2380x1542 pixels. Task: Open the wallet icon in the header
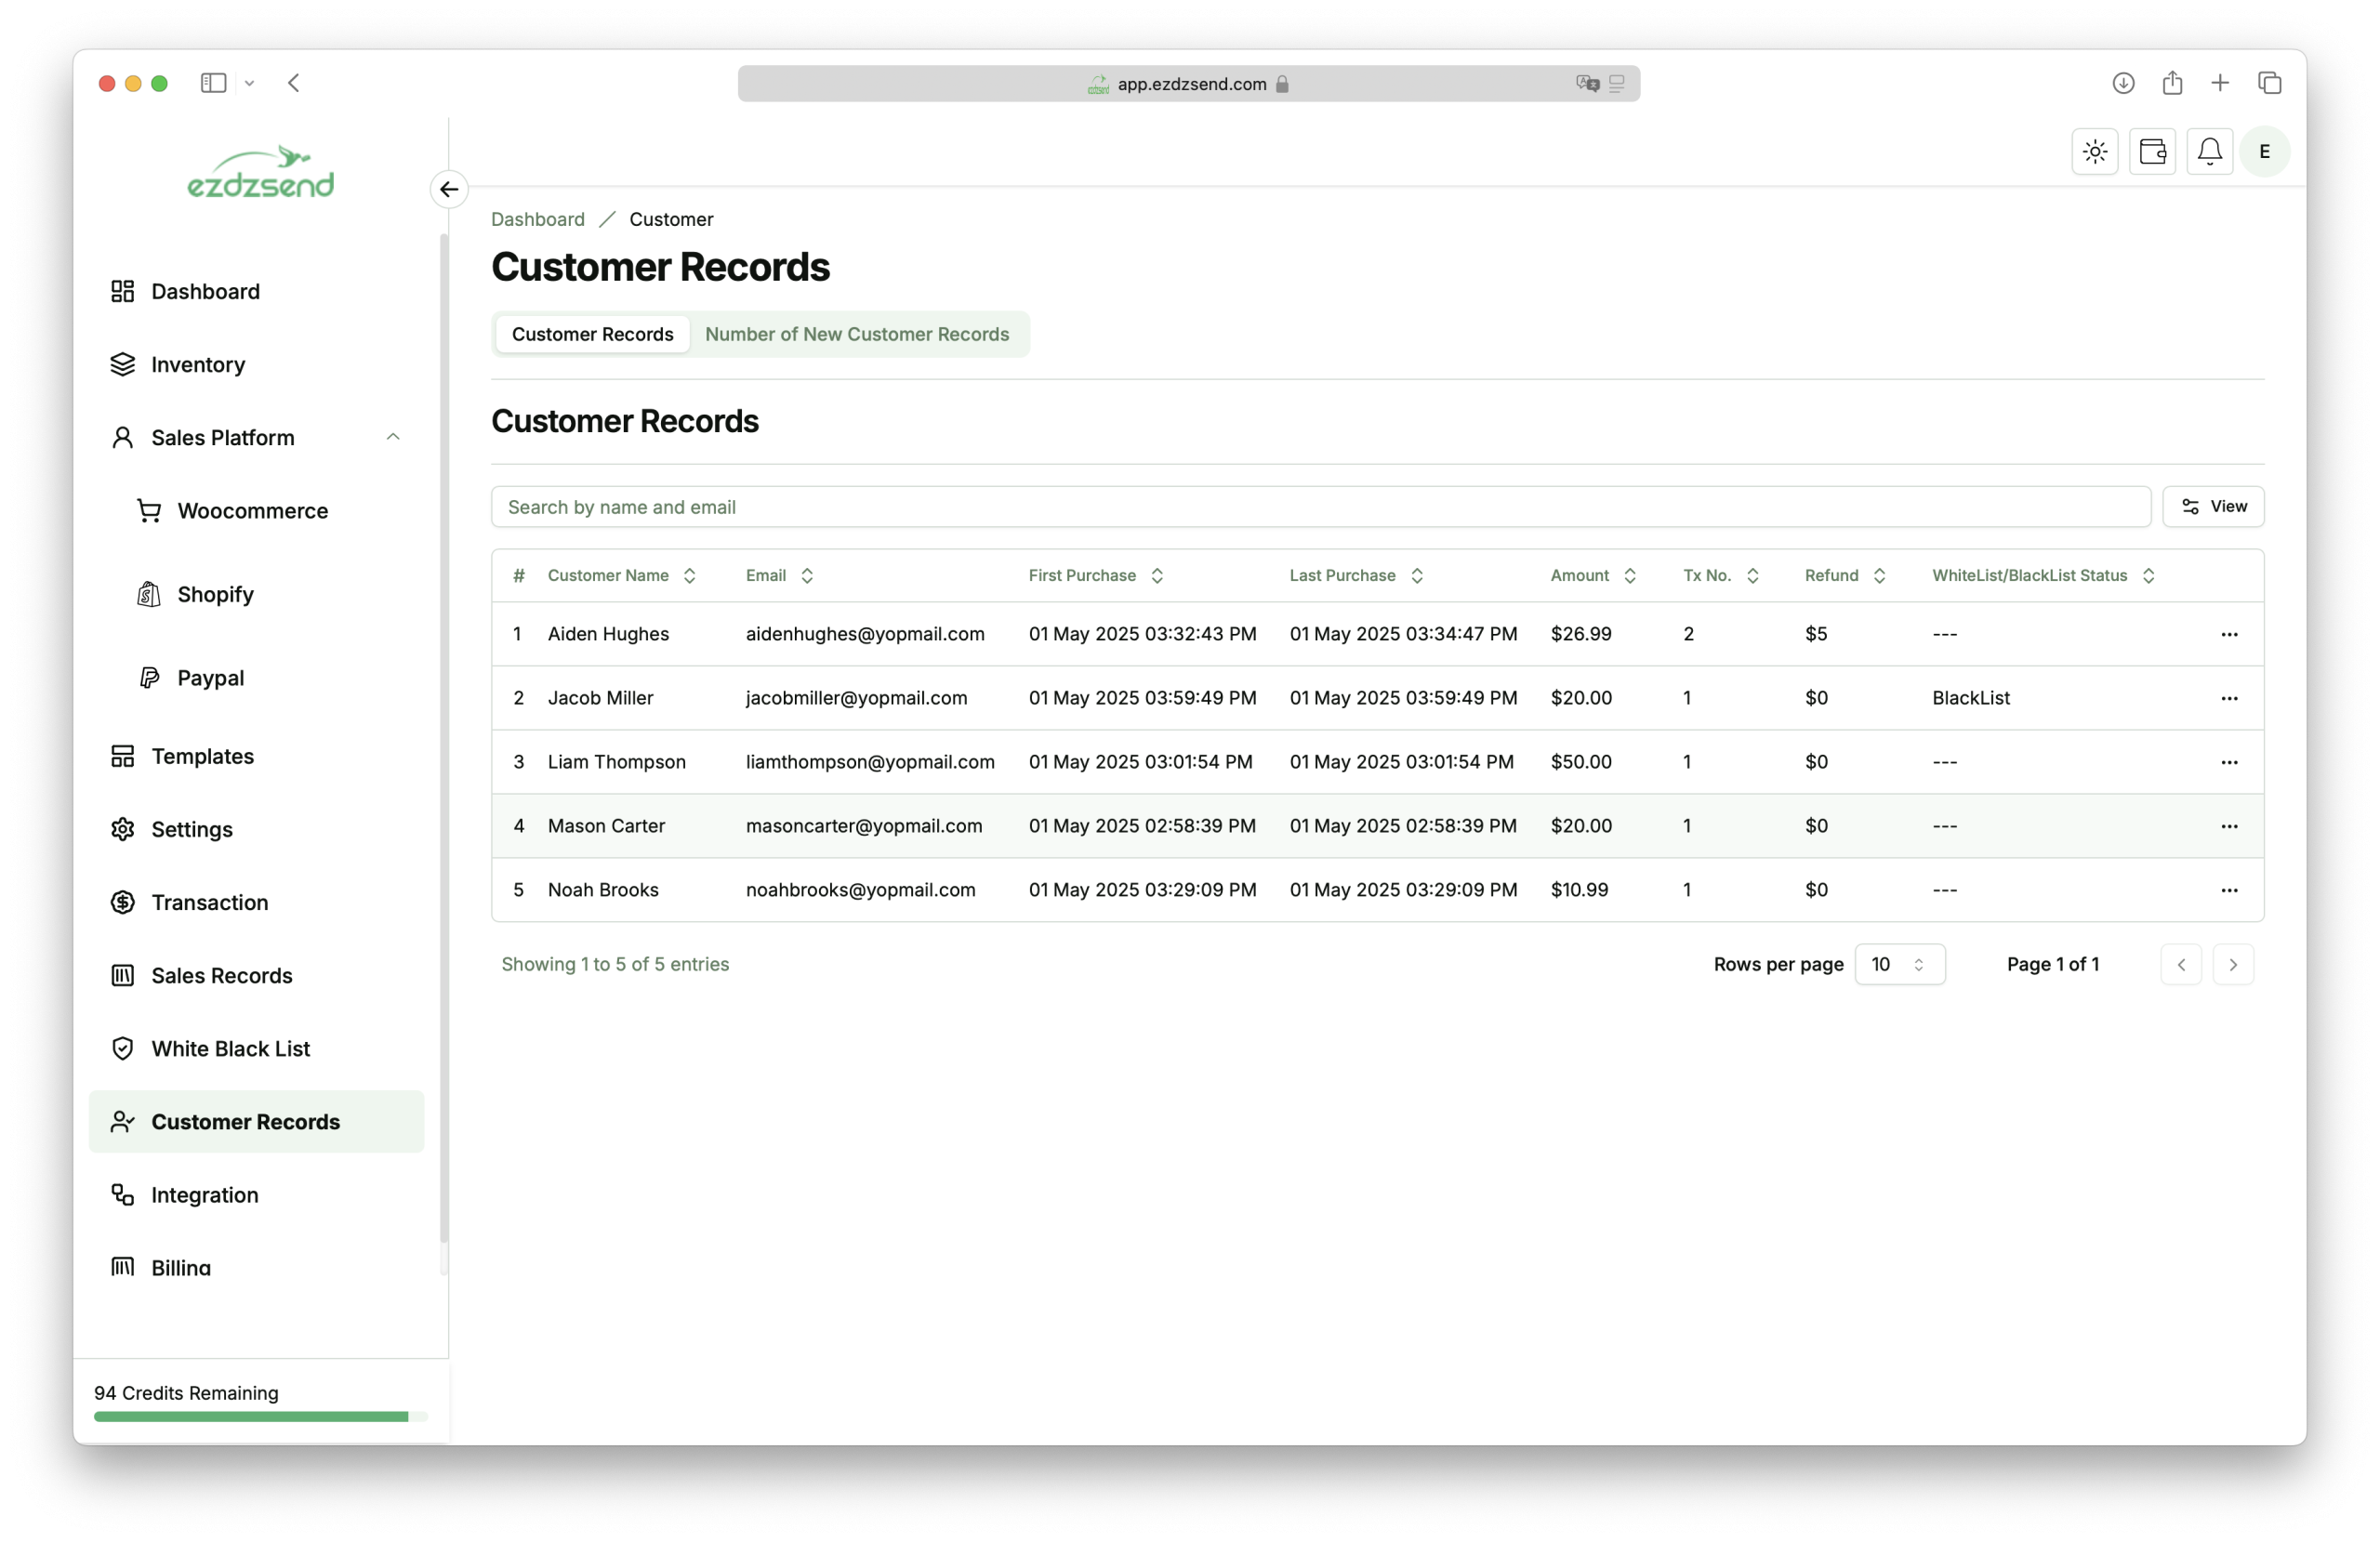coord(2154,151)
